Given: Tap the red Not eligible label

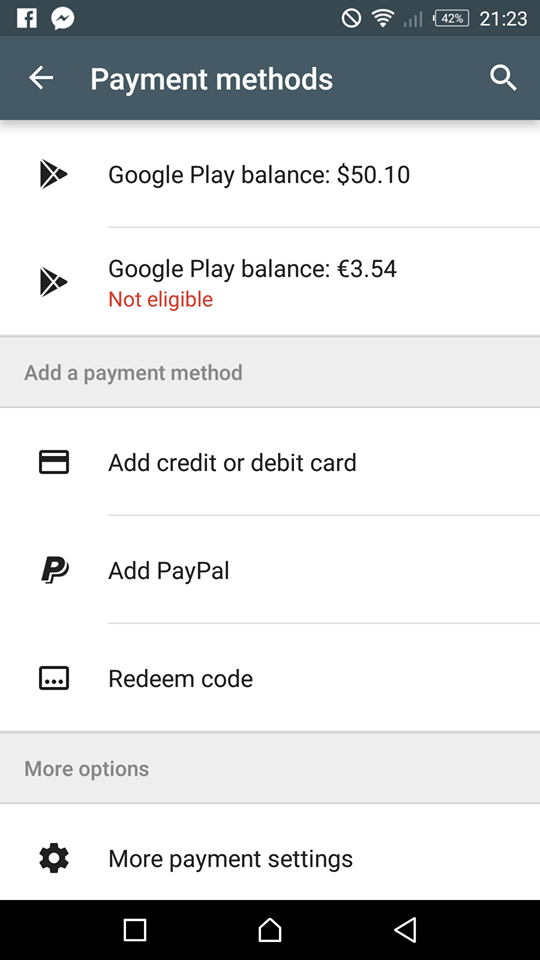Looking at the screenshot, I should click(160, 299).
